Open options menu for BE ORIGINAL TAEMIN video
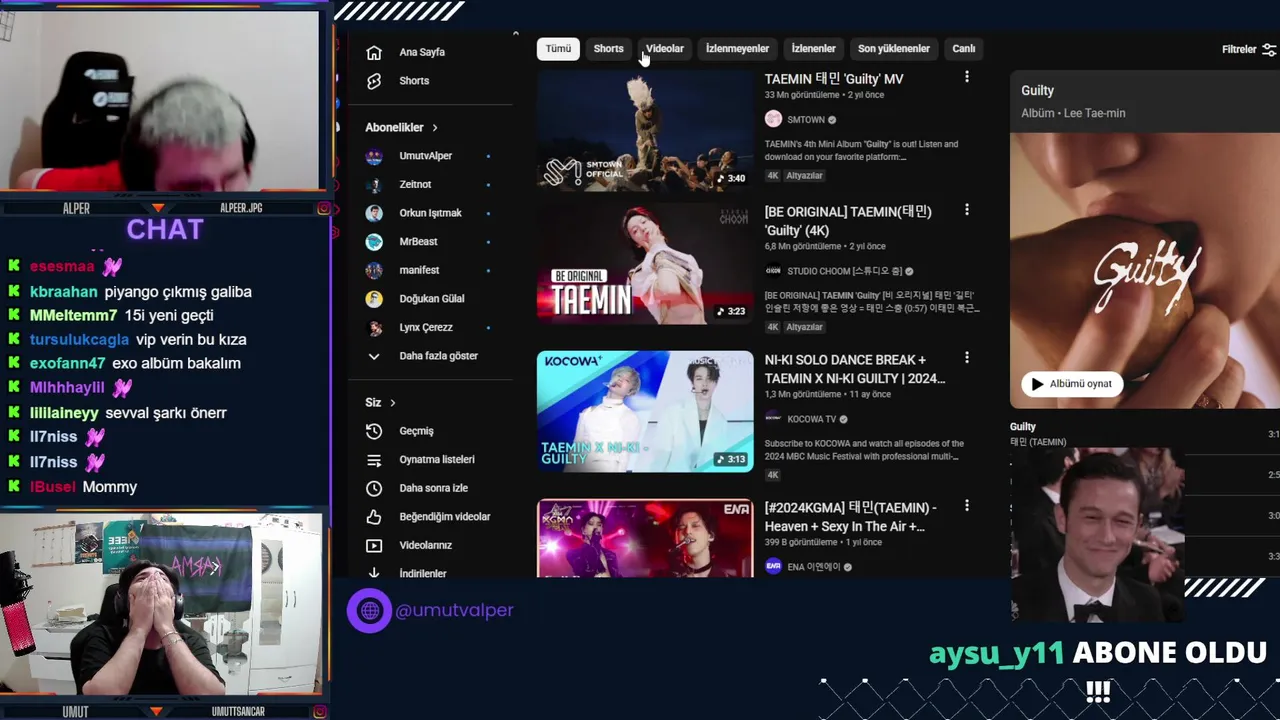 pos(966,210)
